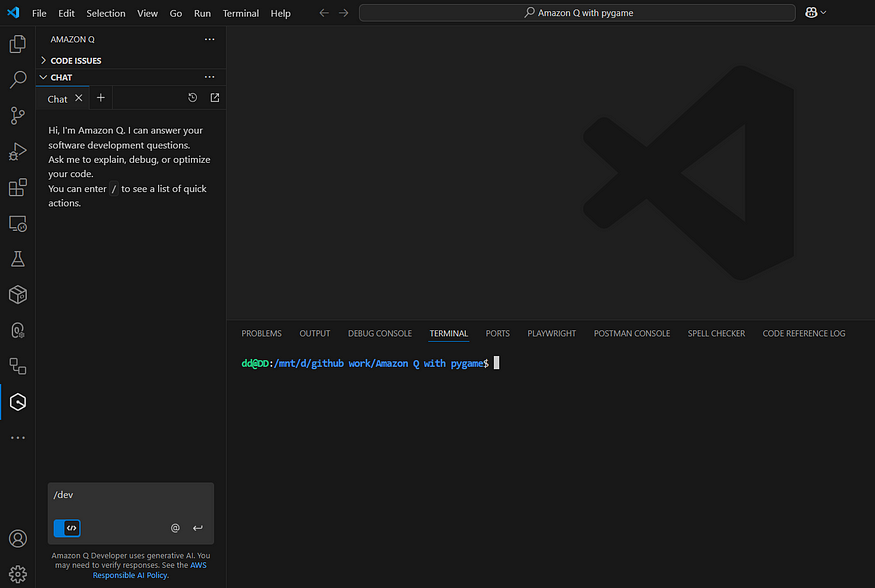Image resolution: width=875 pixels, height=588 pixels.
Task: Switch to the PLAYWRIGHT tab
Action: coord(551,333)
